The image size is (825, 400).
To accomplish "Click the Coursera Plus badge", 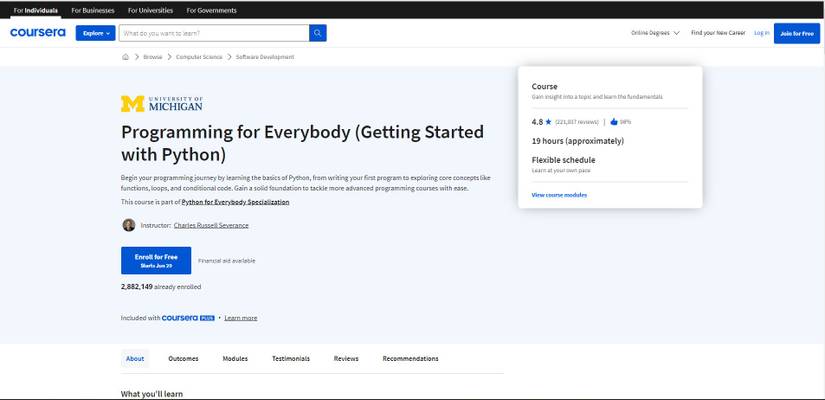I will [188, 318].
